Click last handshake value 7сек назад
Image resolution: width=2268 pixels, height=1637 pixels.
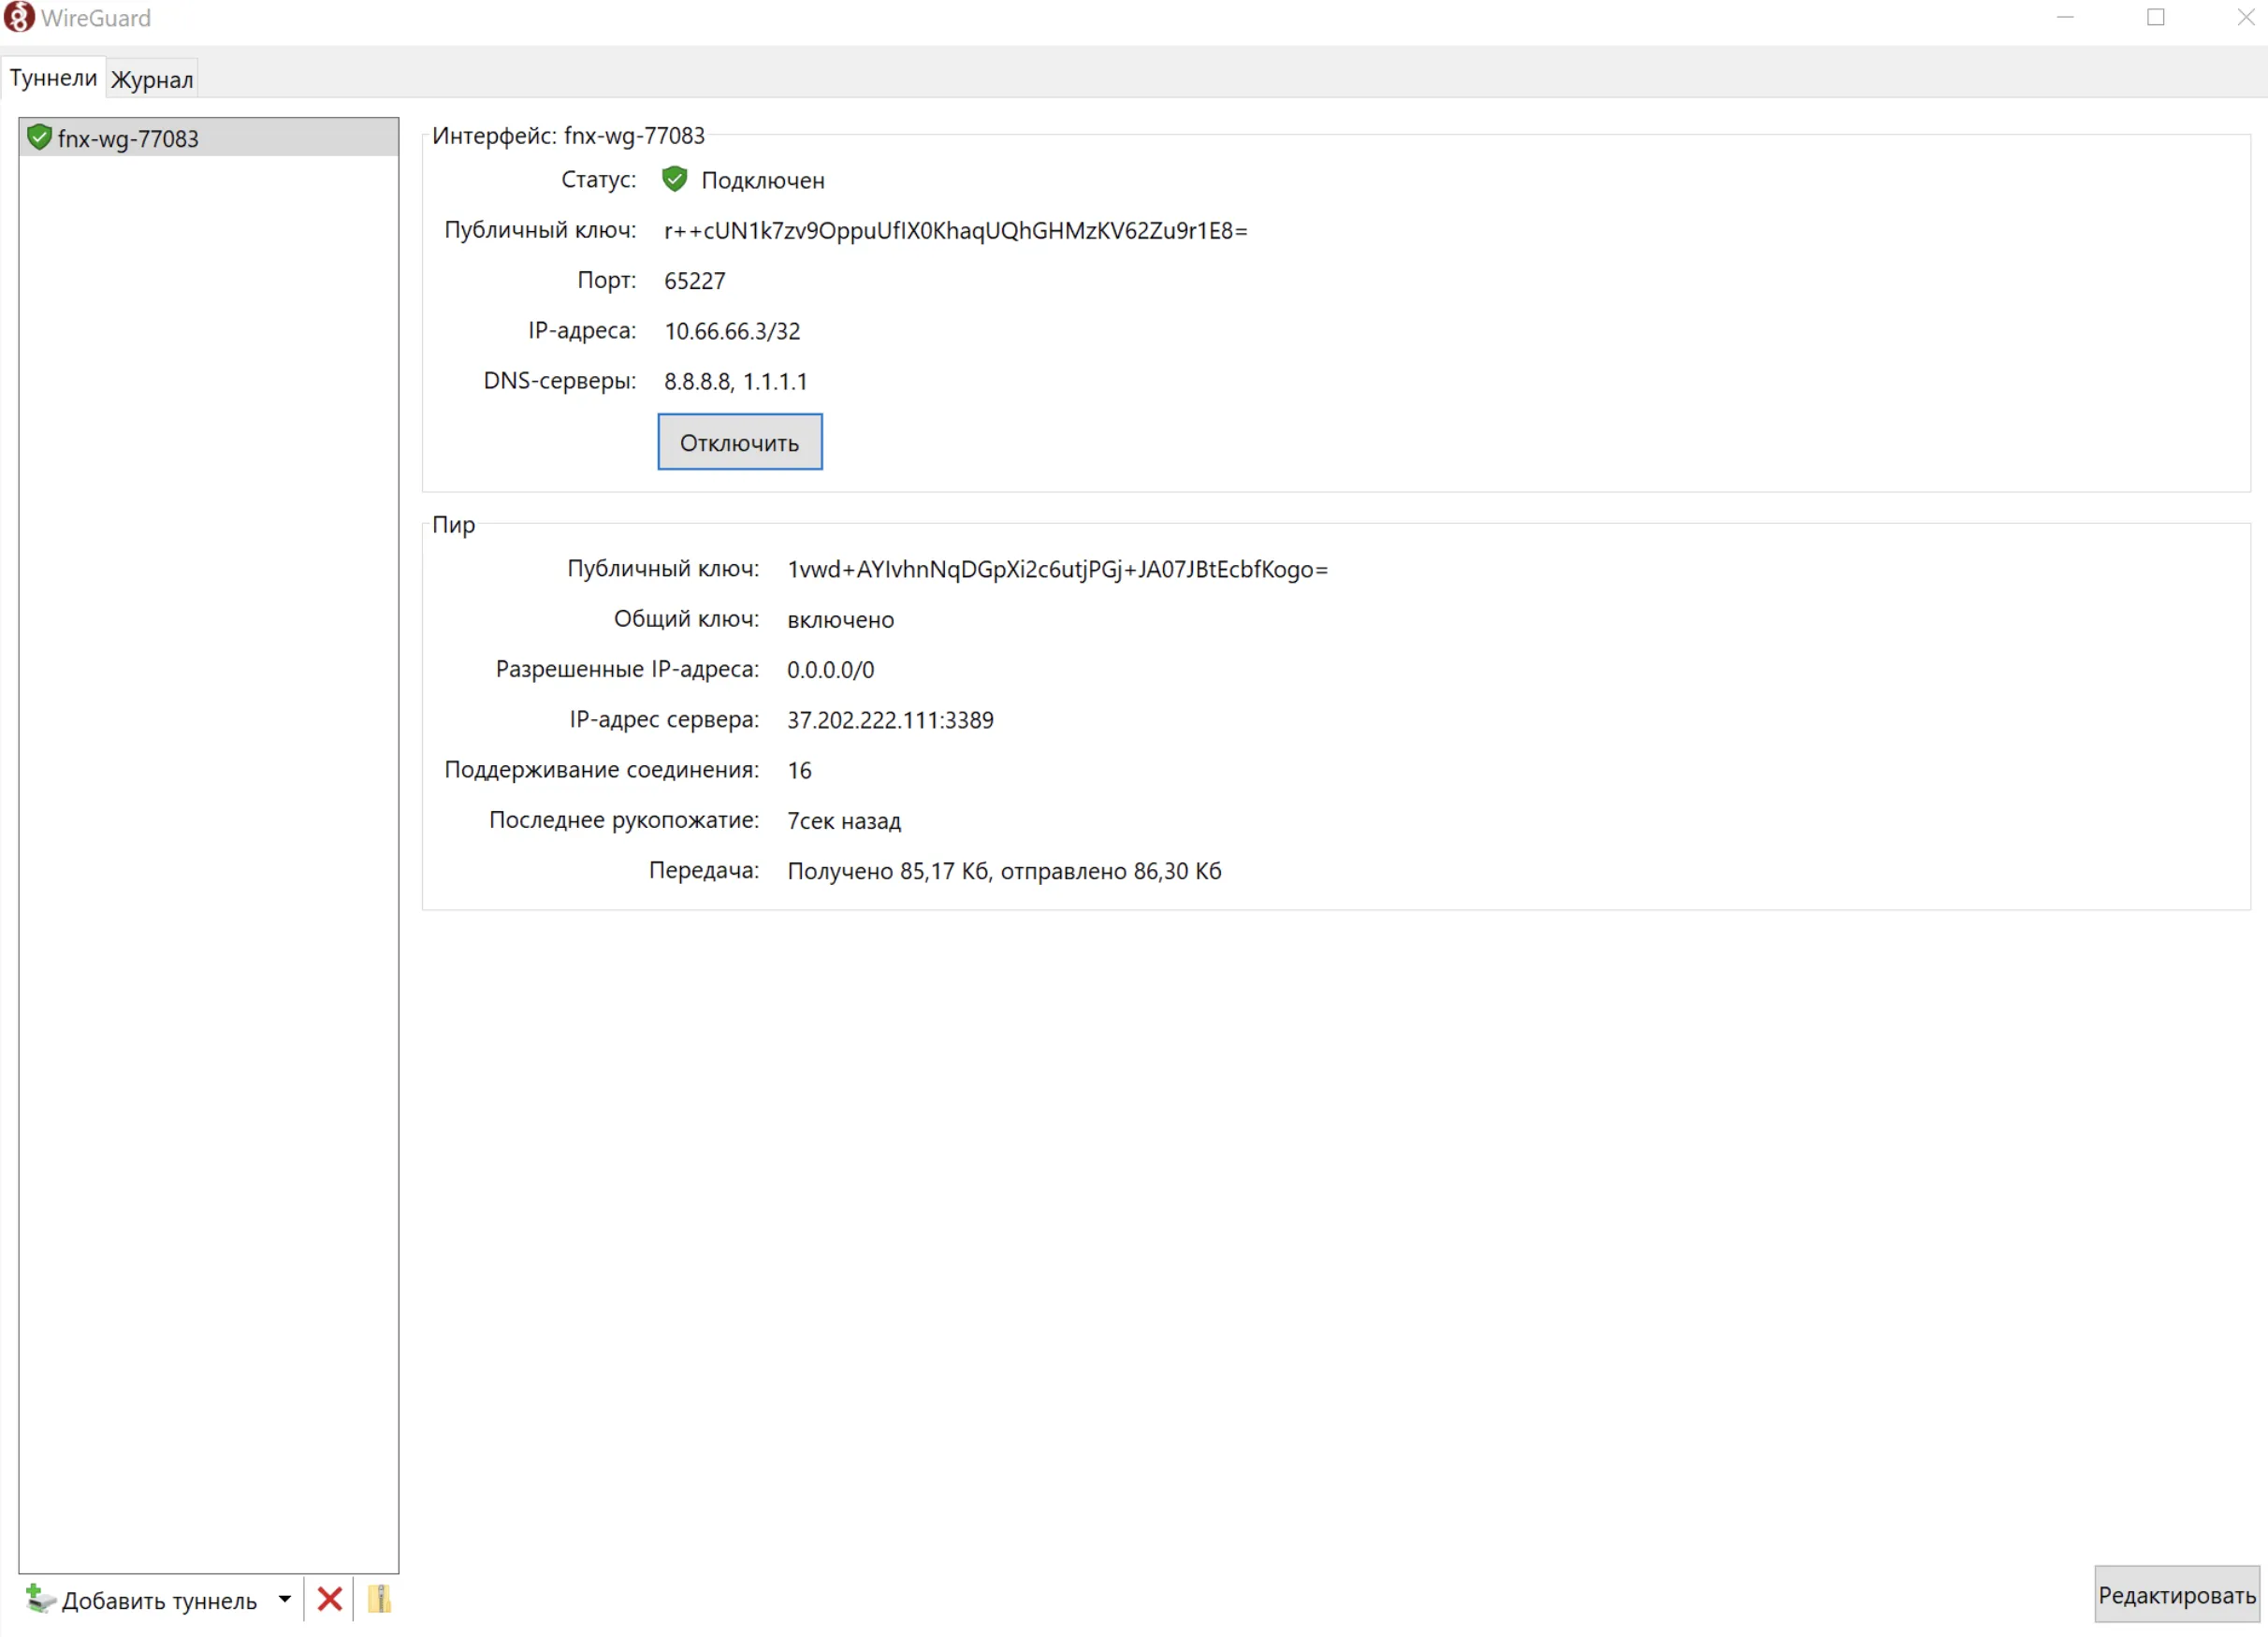pyautogui.click(x=843, y=820)
